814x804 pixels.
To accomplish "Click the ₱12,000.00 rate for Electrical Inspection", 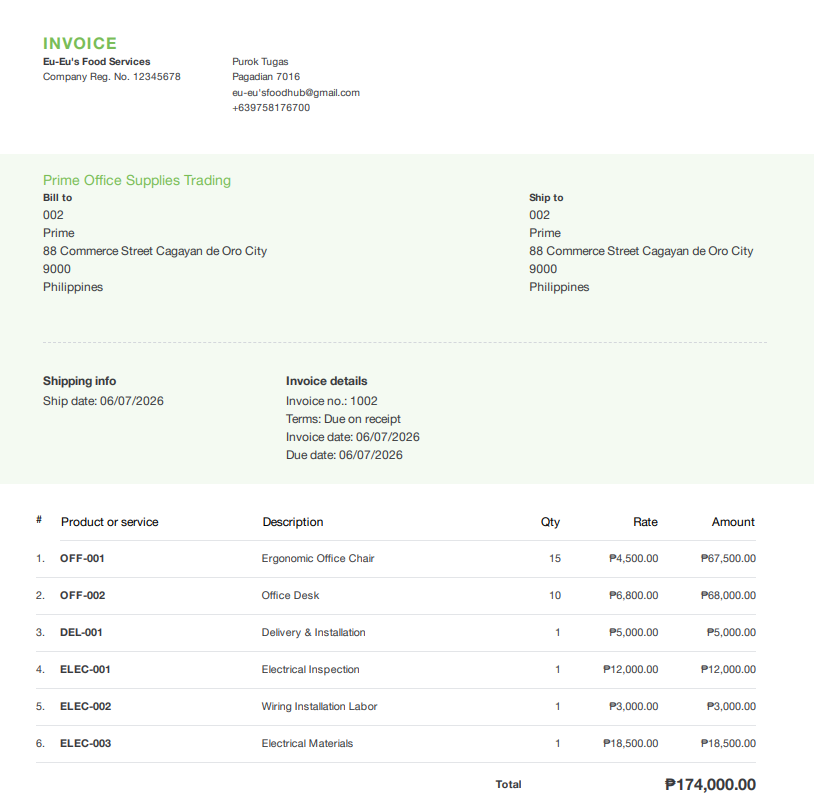I will [630, 669].
